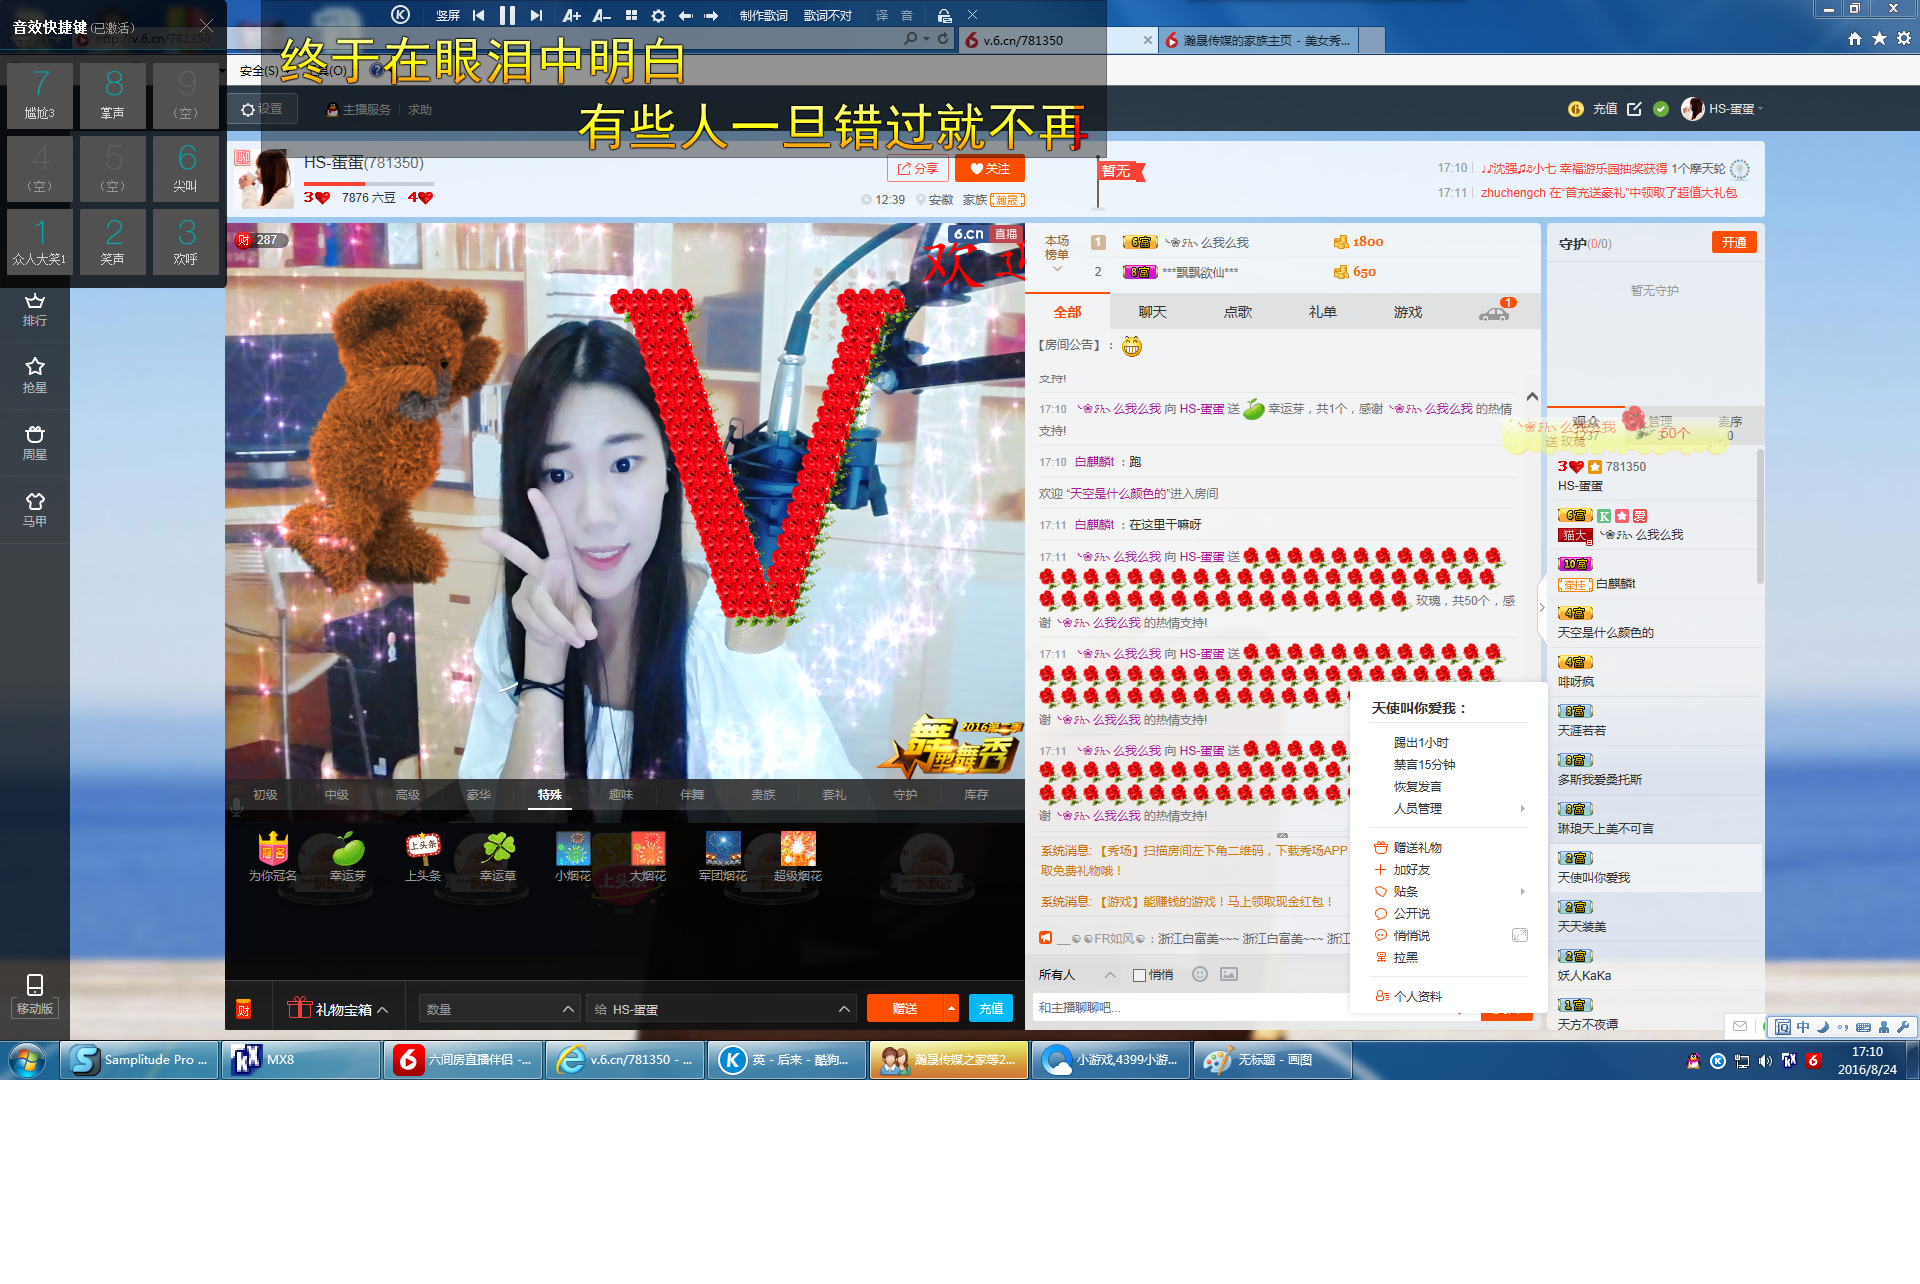Trigger the 欢呼 sound effect key 3

186,241
